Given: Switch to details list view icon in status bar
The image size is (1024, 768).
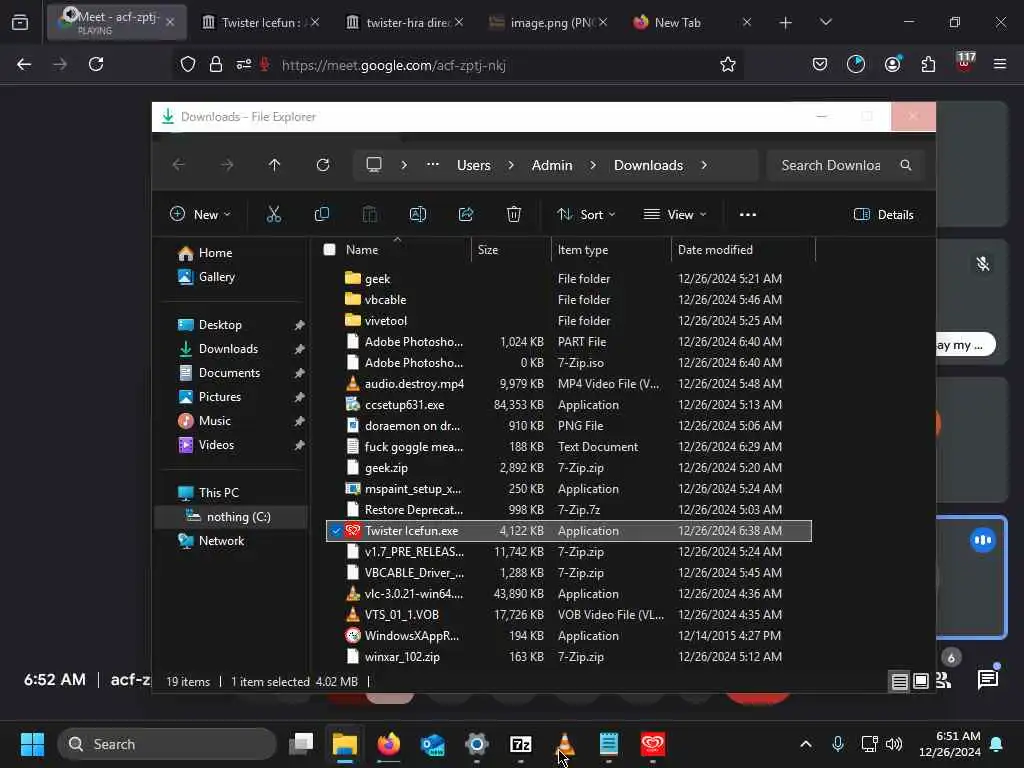Looking at the screenshot, I should [x=899, y=682].
